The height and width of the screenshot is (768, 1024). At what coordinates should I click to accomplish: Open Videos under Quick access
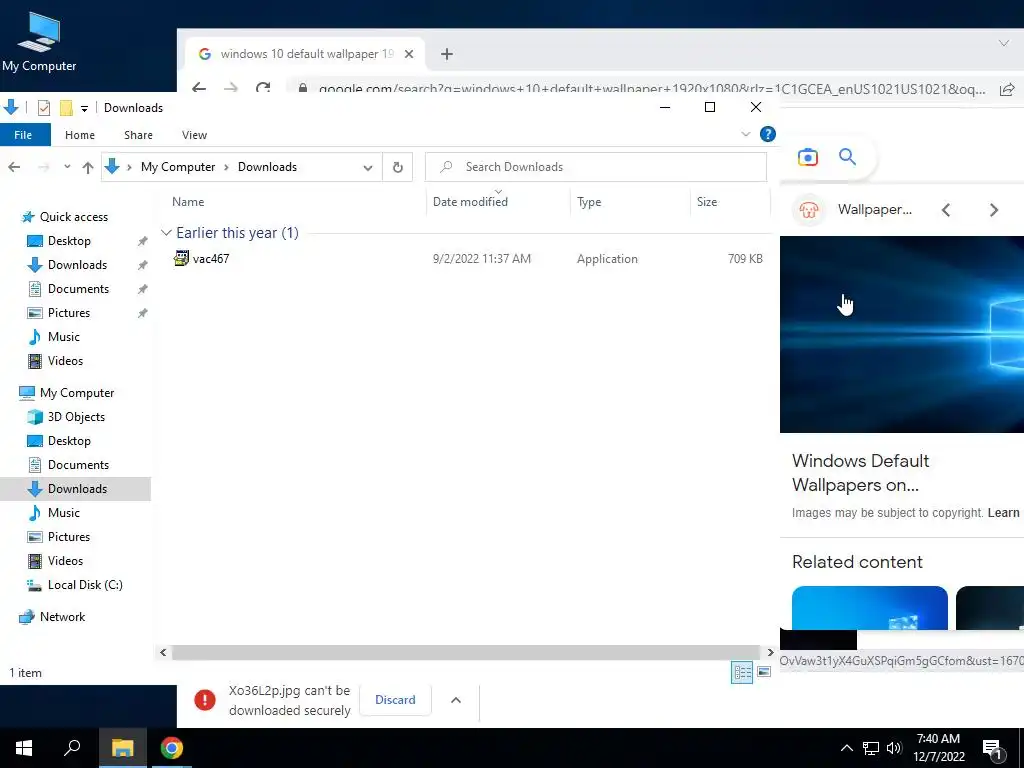pos(65,361)
